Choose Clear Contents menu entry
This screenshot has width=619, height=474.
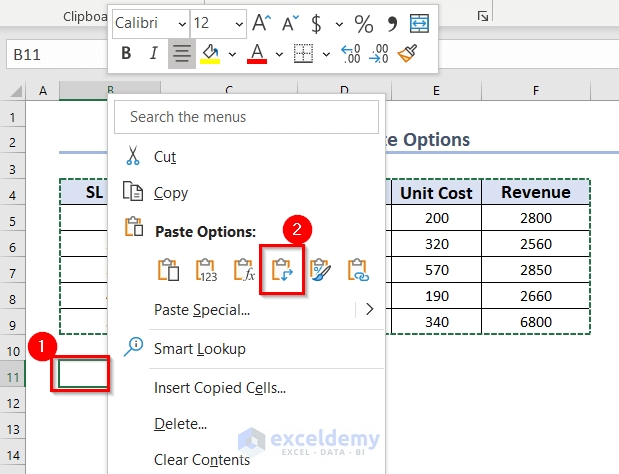(x=202, y=460)
